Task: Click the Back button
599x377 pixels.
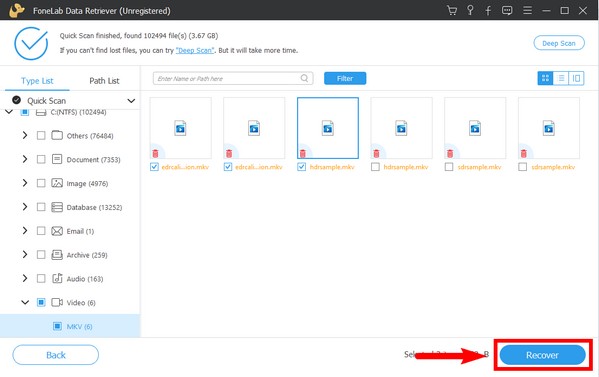Action: pyautogui.click(x=55, y=355)
